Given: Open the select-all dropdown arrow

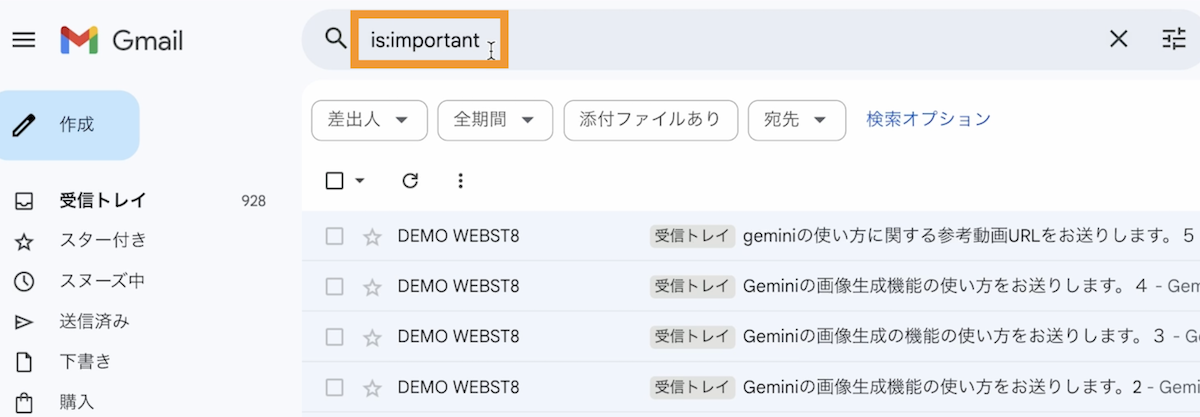Looking at the screenshot, I should tap(360, 181).
